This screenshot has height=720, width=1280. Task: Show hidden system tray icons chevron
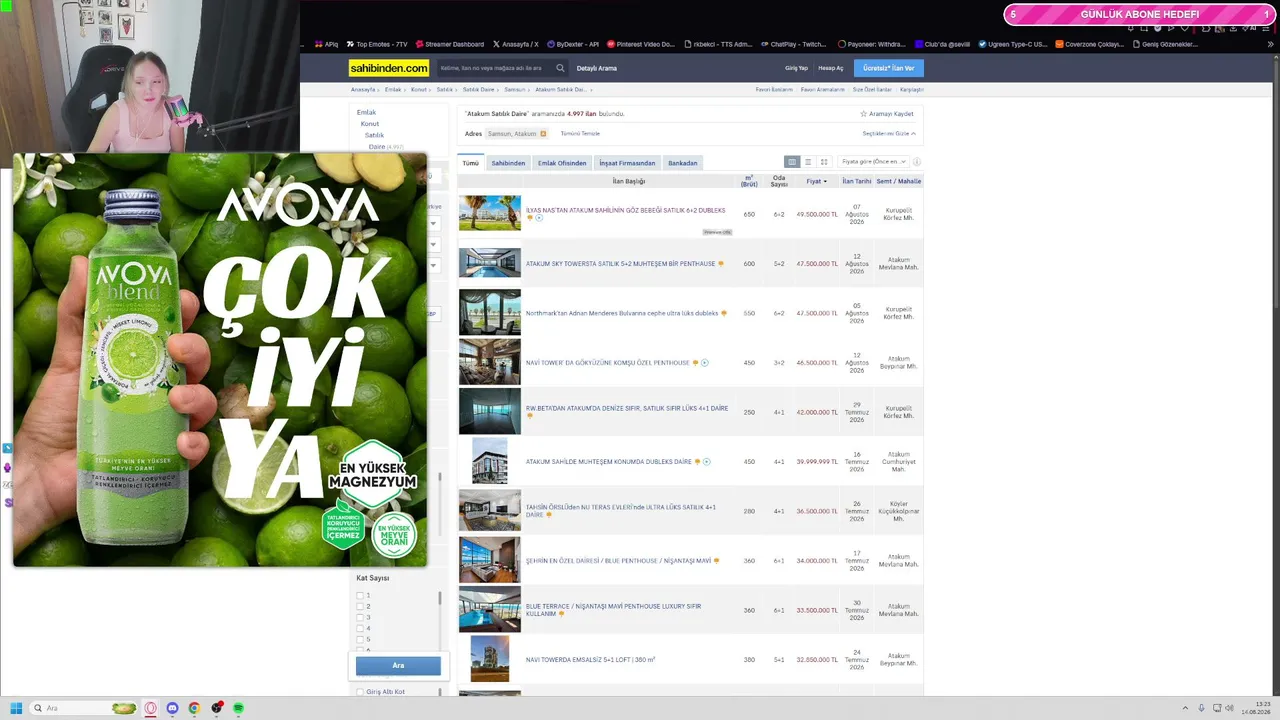(x=1185, y=708)
